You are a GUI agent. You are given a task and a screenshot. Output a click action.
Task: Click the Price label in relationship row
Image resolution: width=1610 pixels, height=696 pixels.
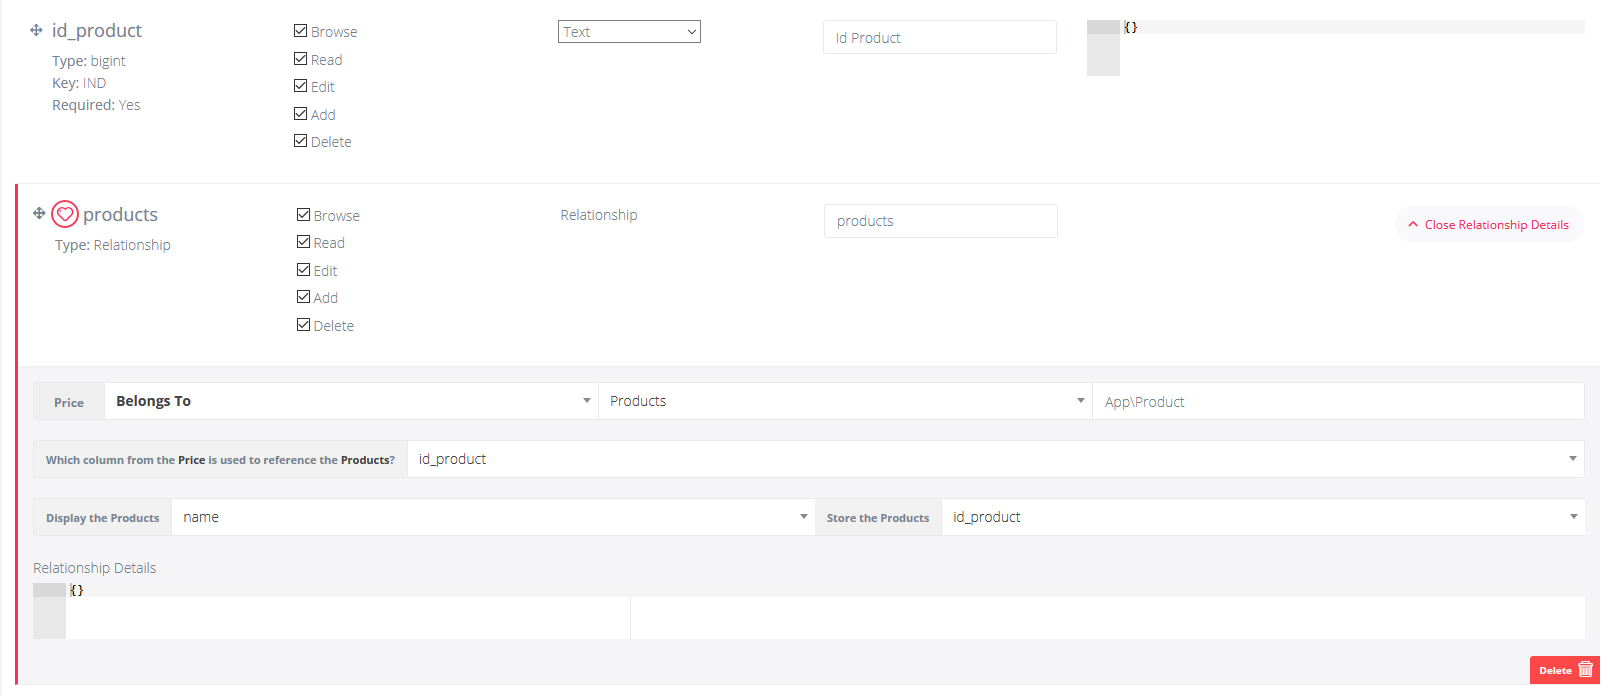(69, 402)
